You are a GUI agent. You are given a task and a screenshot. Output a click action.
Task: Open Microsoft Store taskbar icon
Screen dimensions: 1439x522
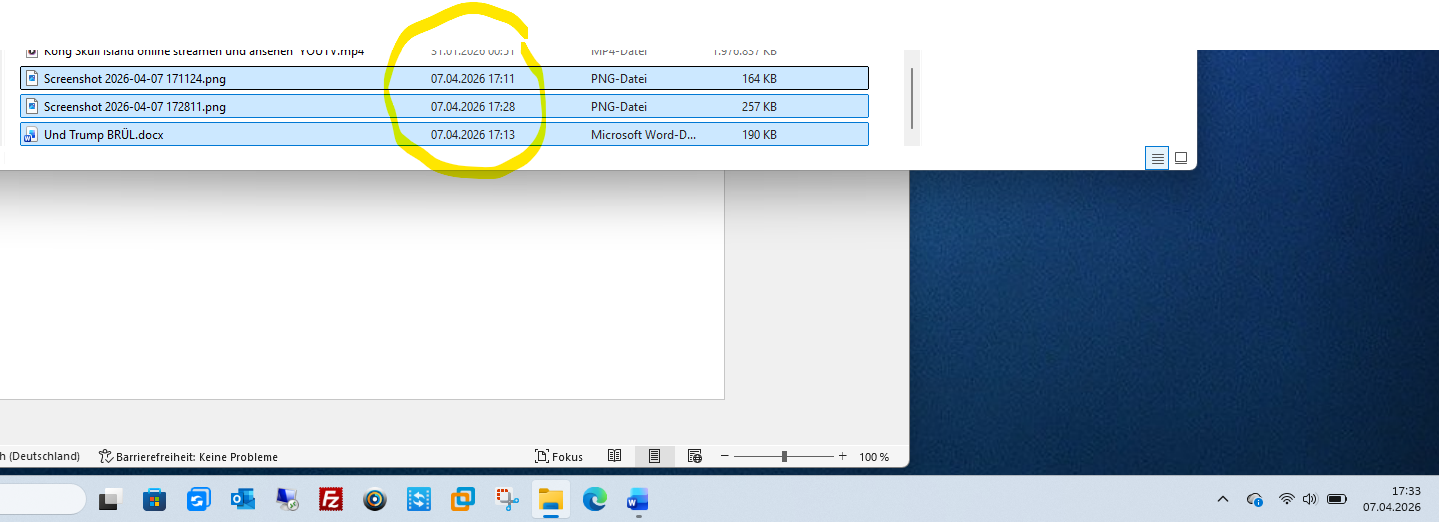pyautogui.click(x=154, y=499)
